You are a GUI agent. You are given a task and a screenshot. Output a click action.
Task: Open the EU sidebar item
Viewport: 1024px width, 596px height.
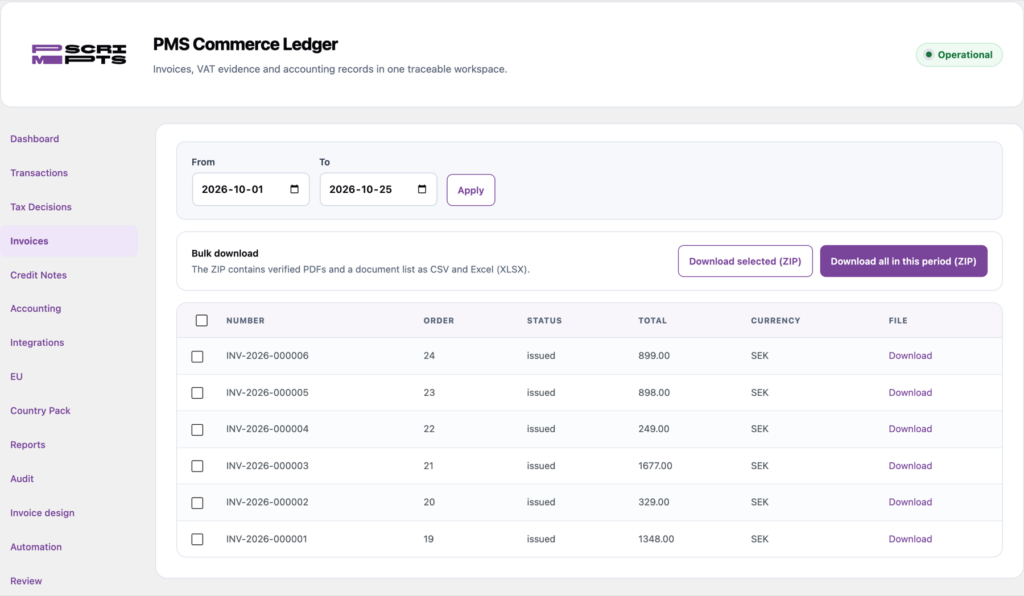16,377
